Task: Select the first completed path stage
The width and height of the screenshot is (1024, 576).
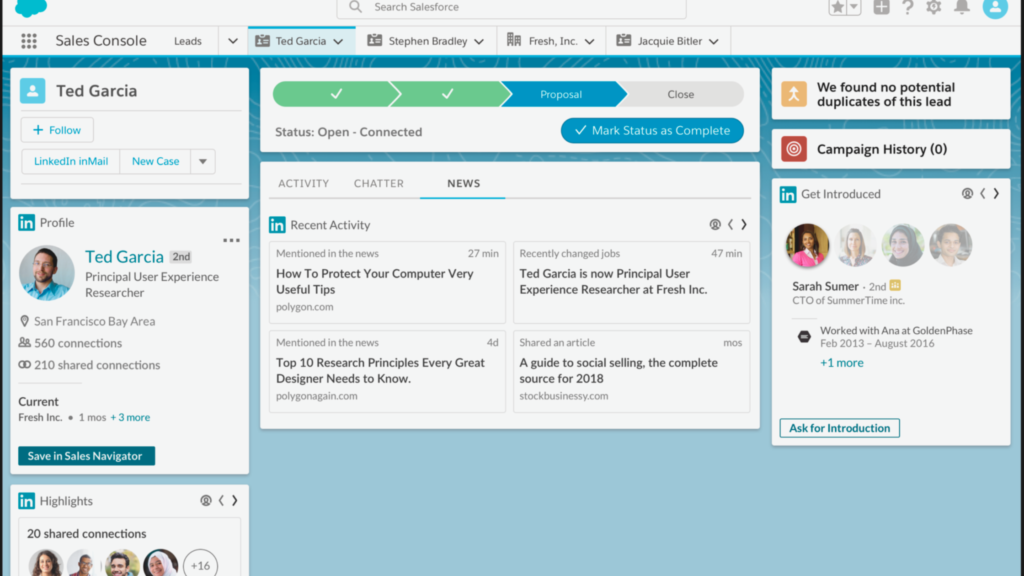Action: 334,95
